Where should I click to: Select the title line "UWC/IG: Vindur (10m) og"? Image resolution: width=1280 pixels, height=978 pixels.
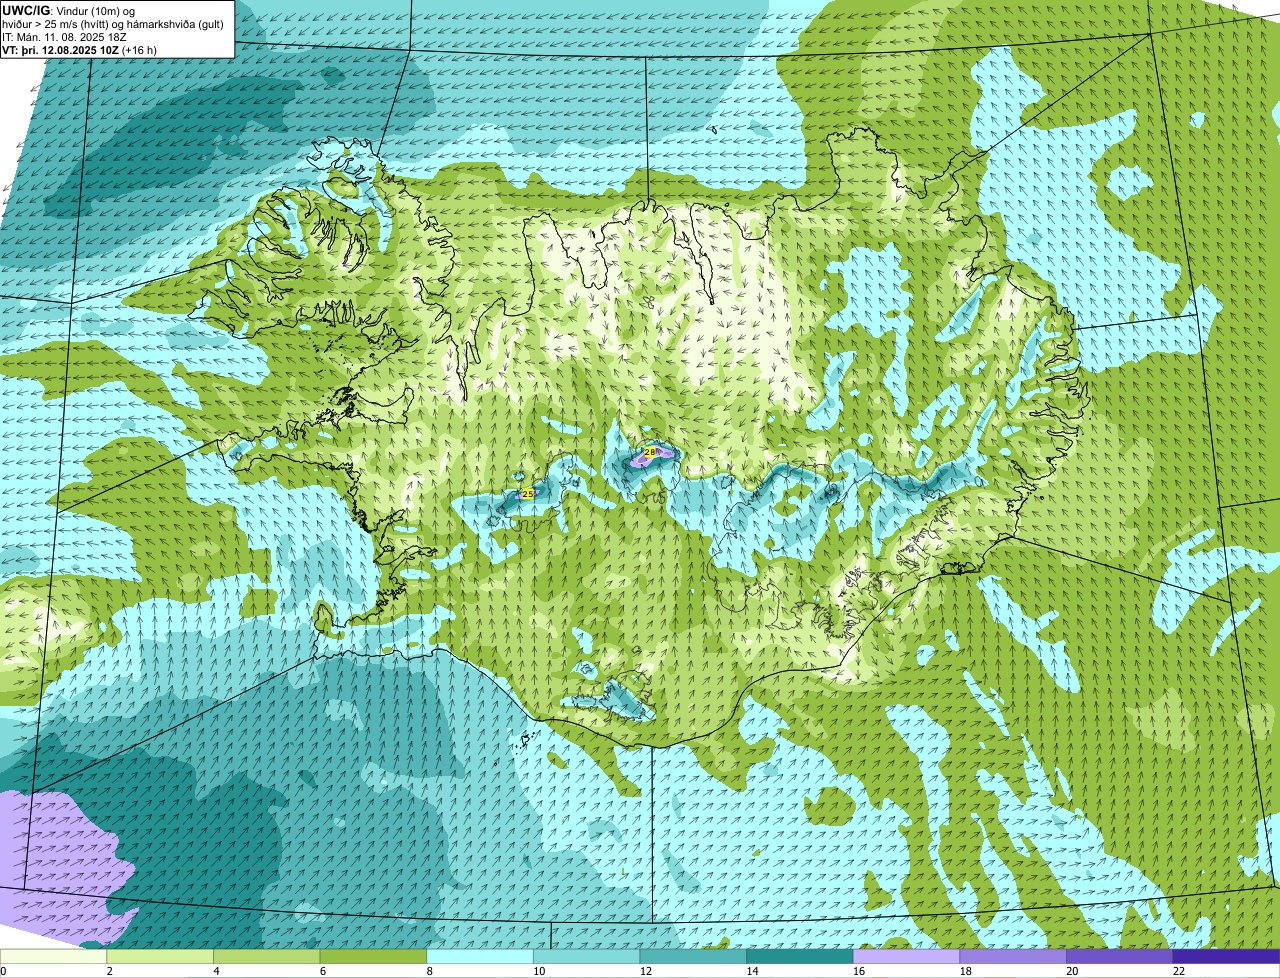coord(69,10)
